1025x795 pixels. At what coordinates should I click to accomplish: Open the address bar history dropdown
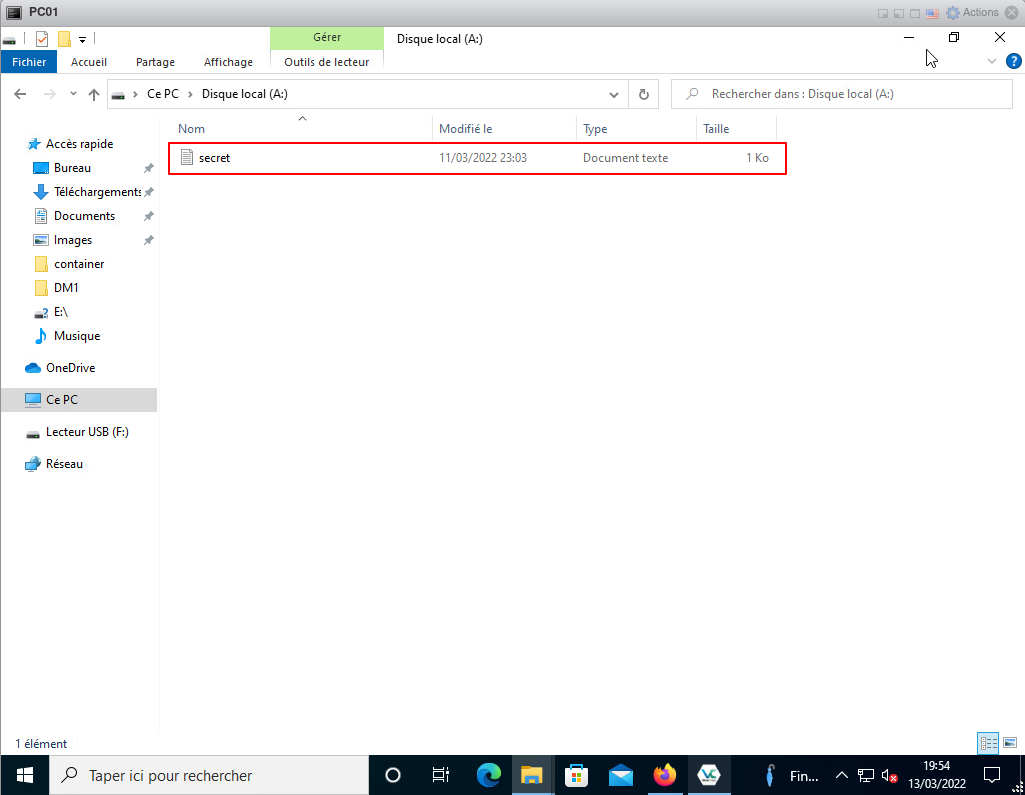[x=614, y=94]
